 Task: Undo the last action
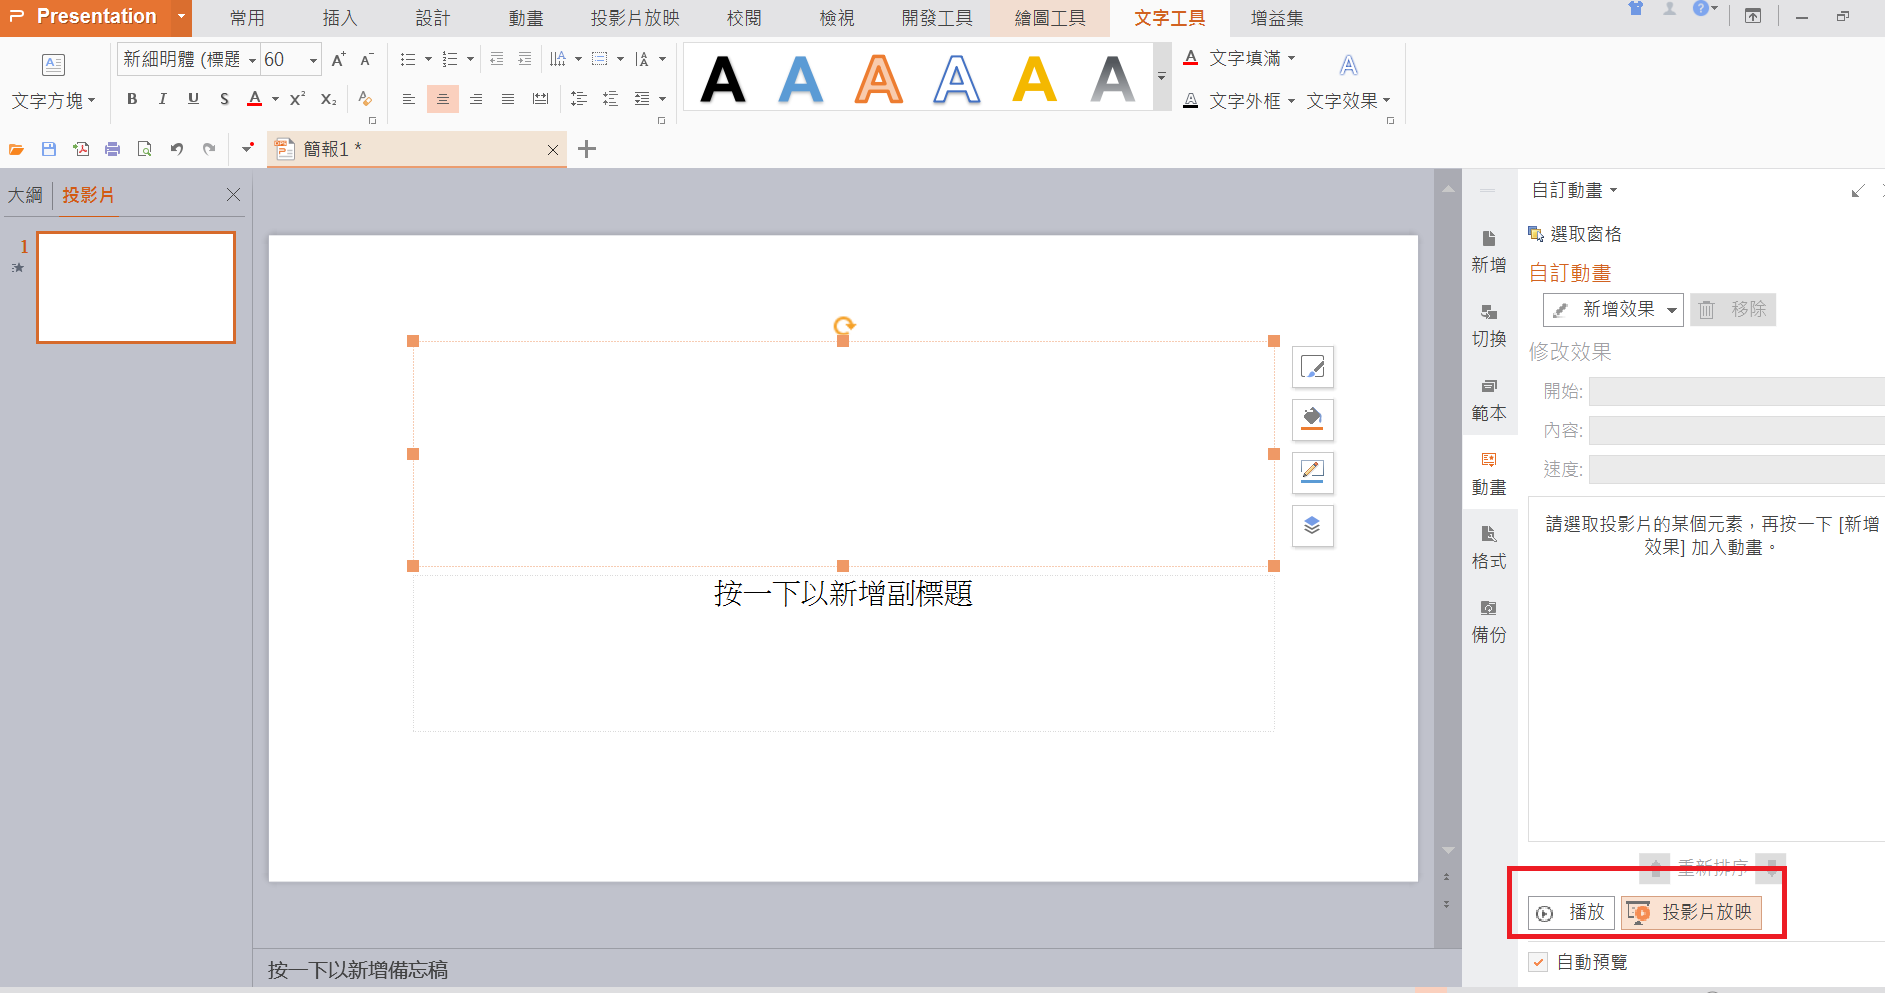(x=177, y=149)
